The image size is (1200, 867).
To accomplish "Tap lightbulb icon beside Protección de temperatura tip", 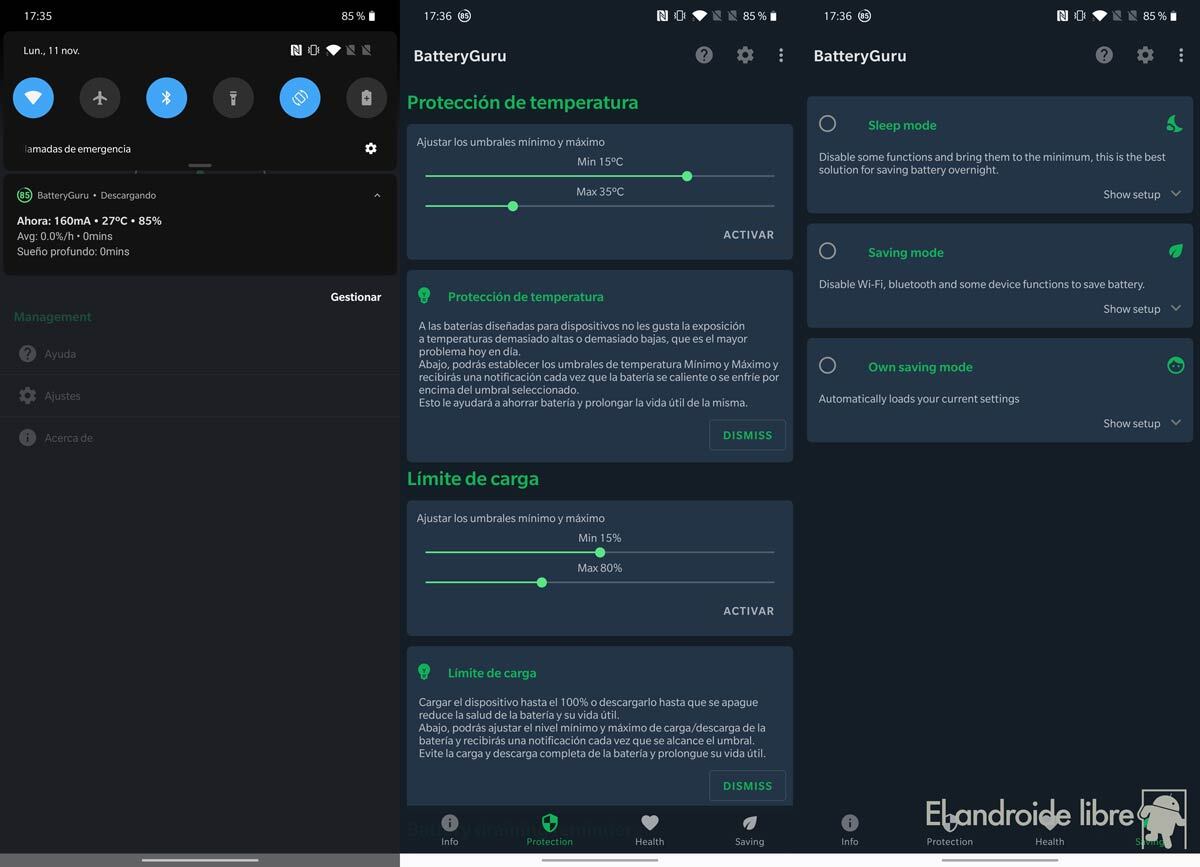I will [424, 296].
